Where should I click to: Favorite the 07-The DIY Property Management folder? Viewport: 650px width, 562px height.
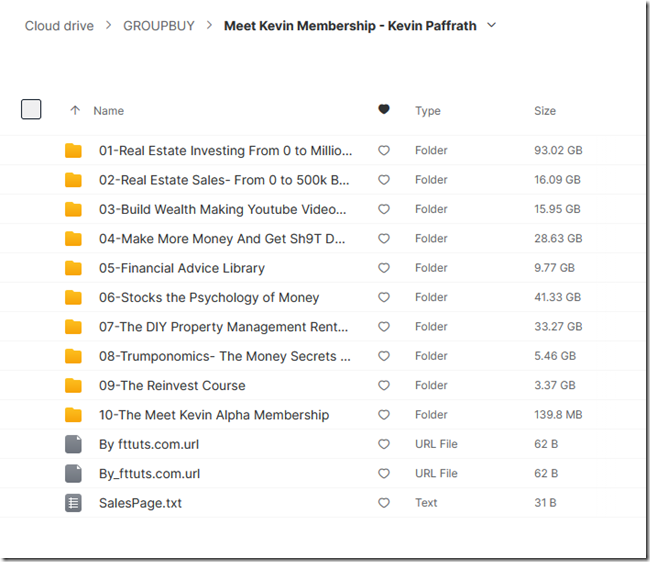click(x=384, y=327)
